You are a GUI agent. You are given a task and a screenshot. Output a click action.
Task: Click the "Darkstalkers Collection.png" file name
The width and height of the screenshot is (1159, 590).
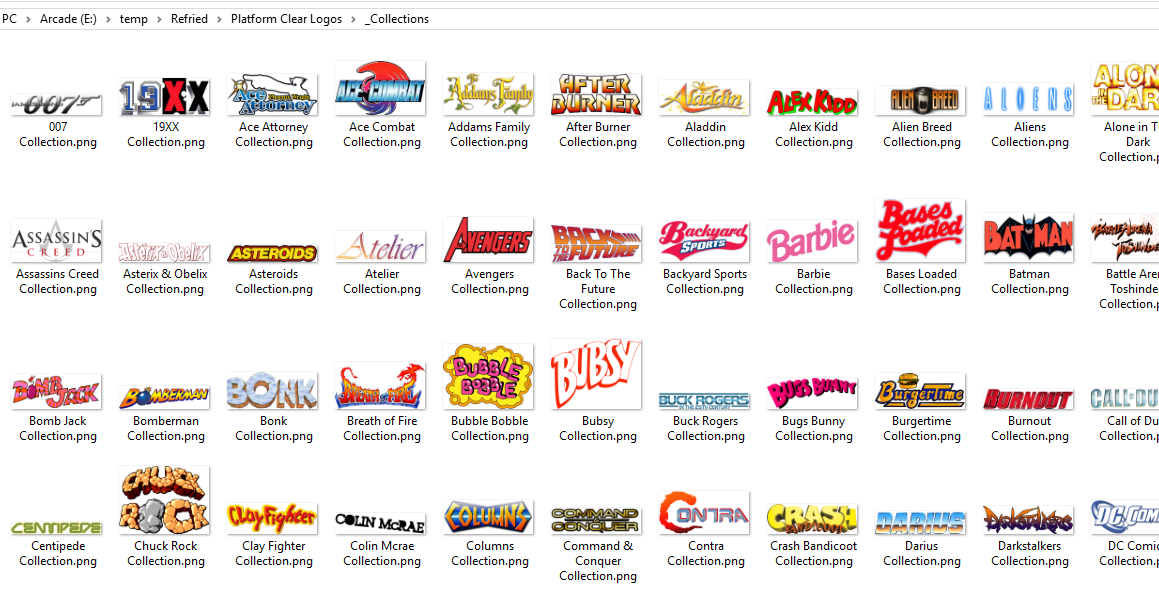coord(1029,553)
